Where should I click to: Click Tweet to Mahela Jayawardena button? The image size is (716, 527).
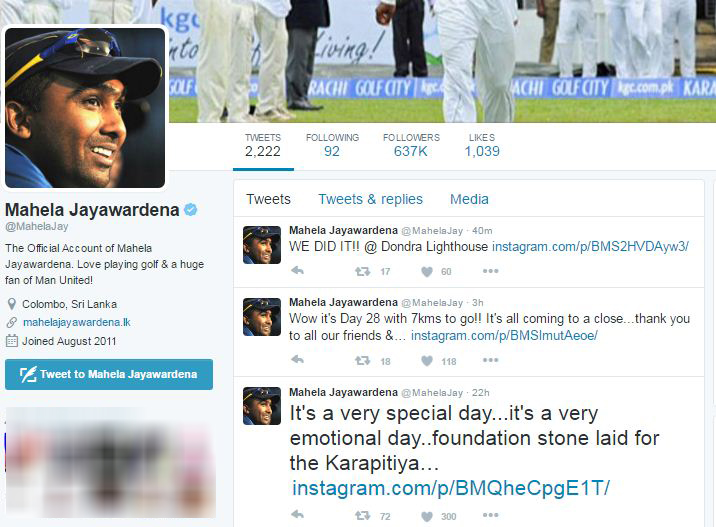(109, 374)
